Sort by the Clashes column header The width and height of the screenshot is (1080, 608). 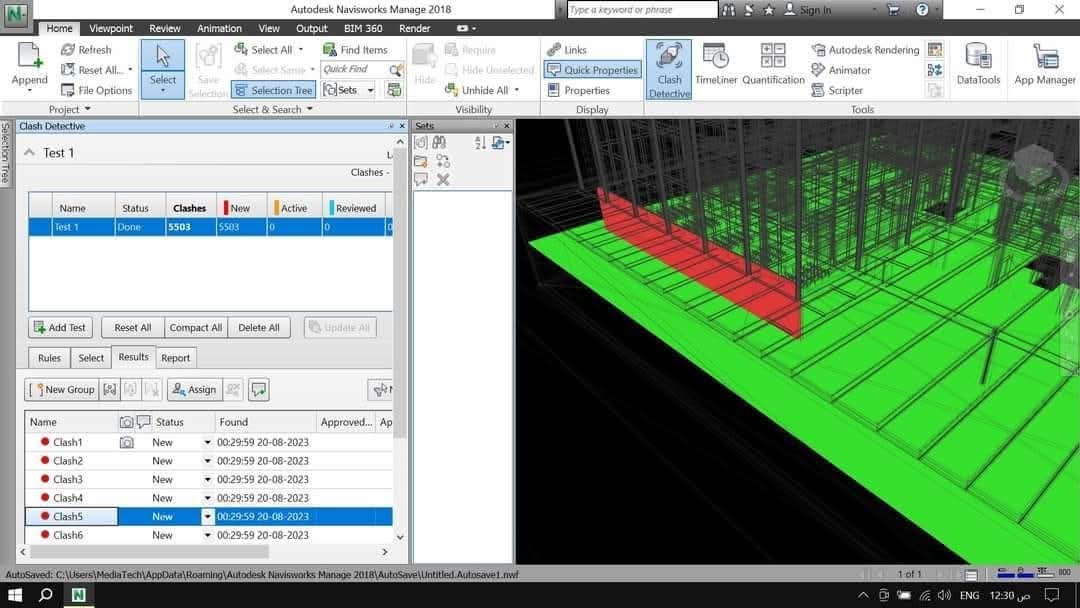[x=190, y=208]
